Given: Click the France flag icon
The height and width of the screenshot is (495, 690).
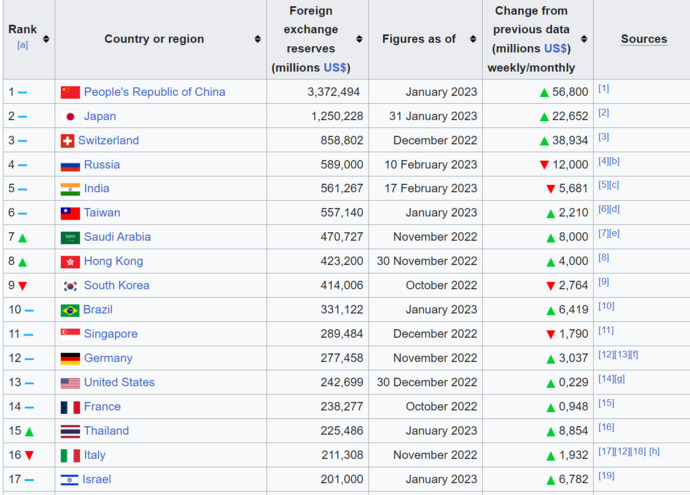Looking at the screenshot, I should pyautogui.click(x=70, y=407).
